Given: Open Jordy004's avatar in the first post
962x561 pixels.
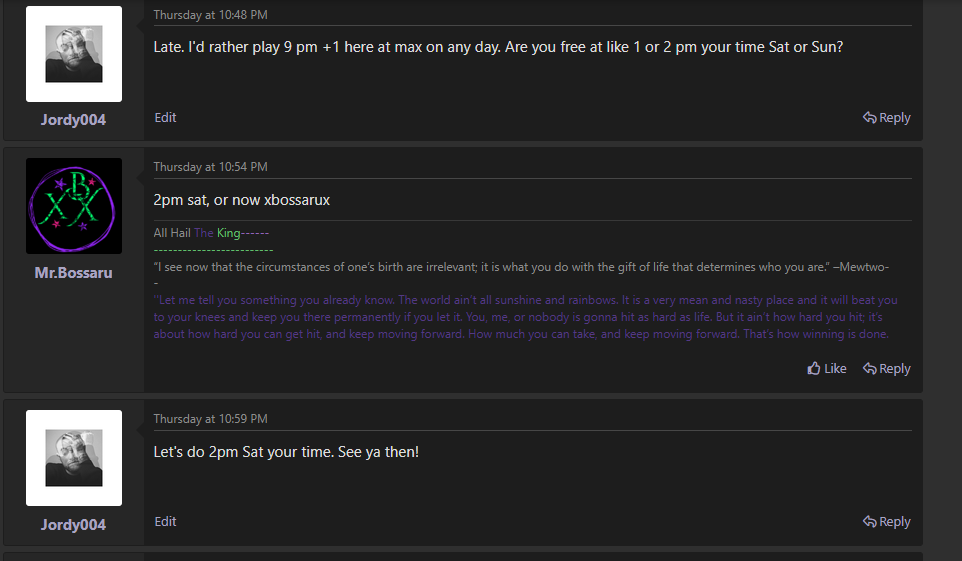Looking at the screenshot, I should tap(74, 54).
